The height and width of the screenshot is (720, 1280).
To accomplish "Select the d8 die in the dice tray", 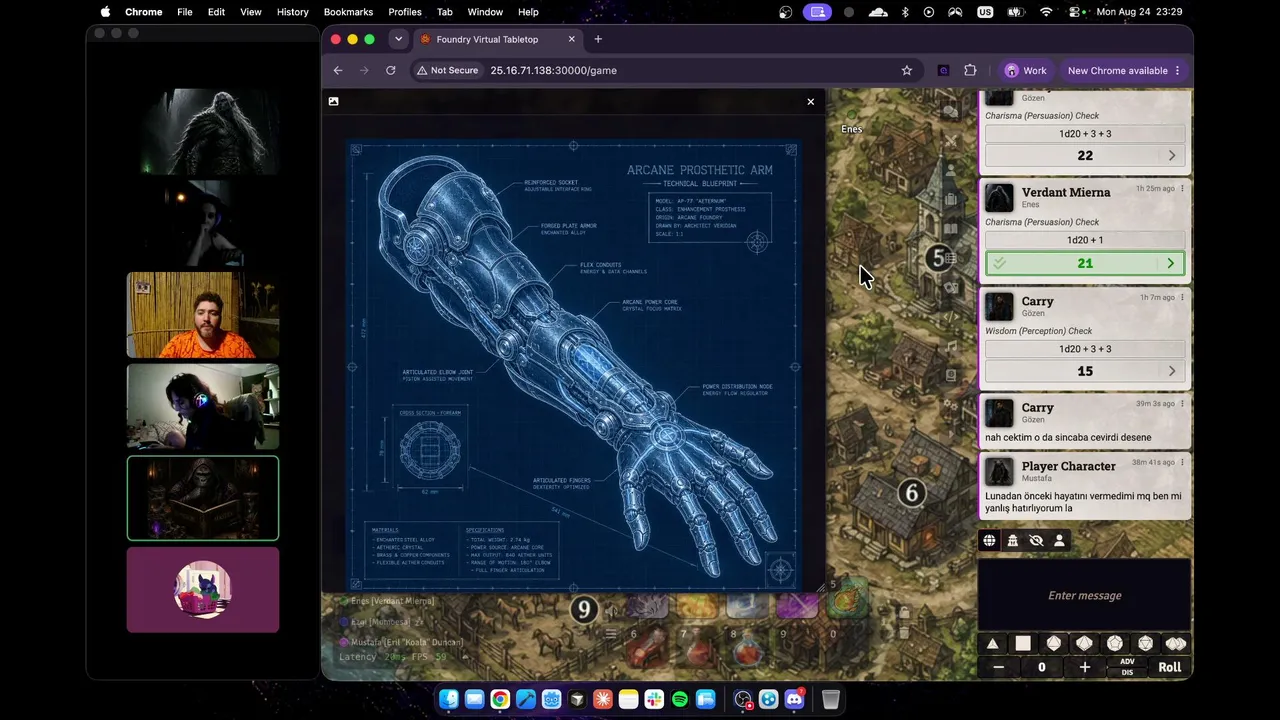I will [x=1054, y=644].
